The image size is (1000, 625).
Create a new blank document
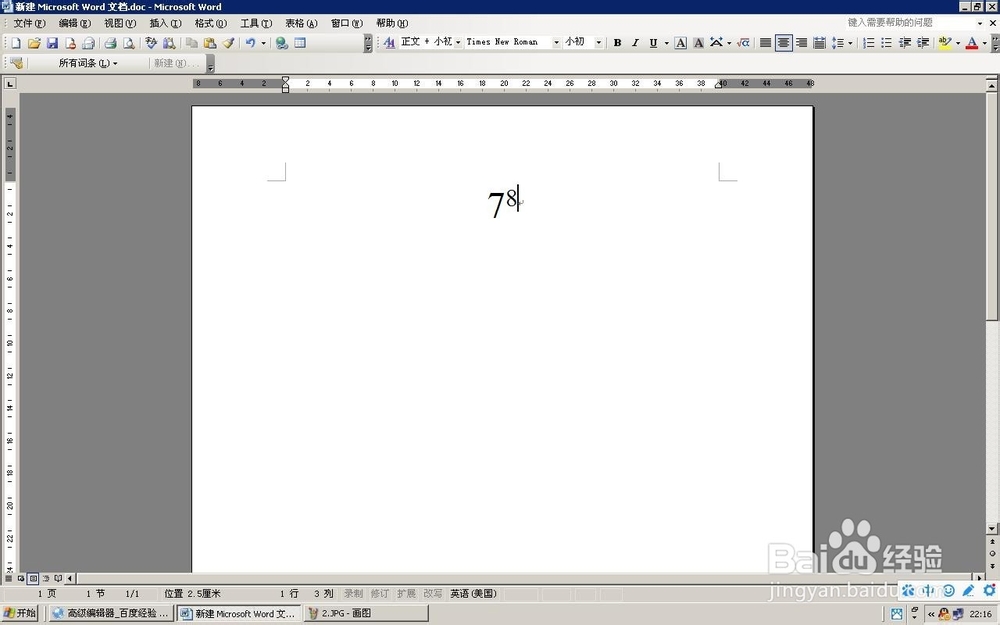coord(16,43)
